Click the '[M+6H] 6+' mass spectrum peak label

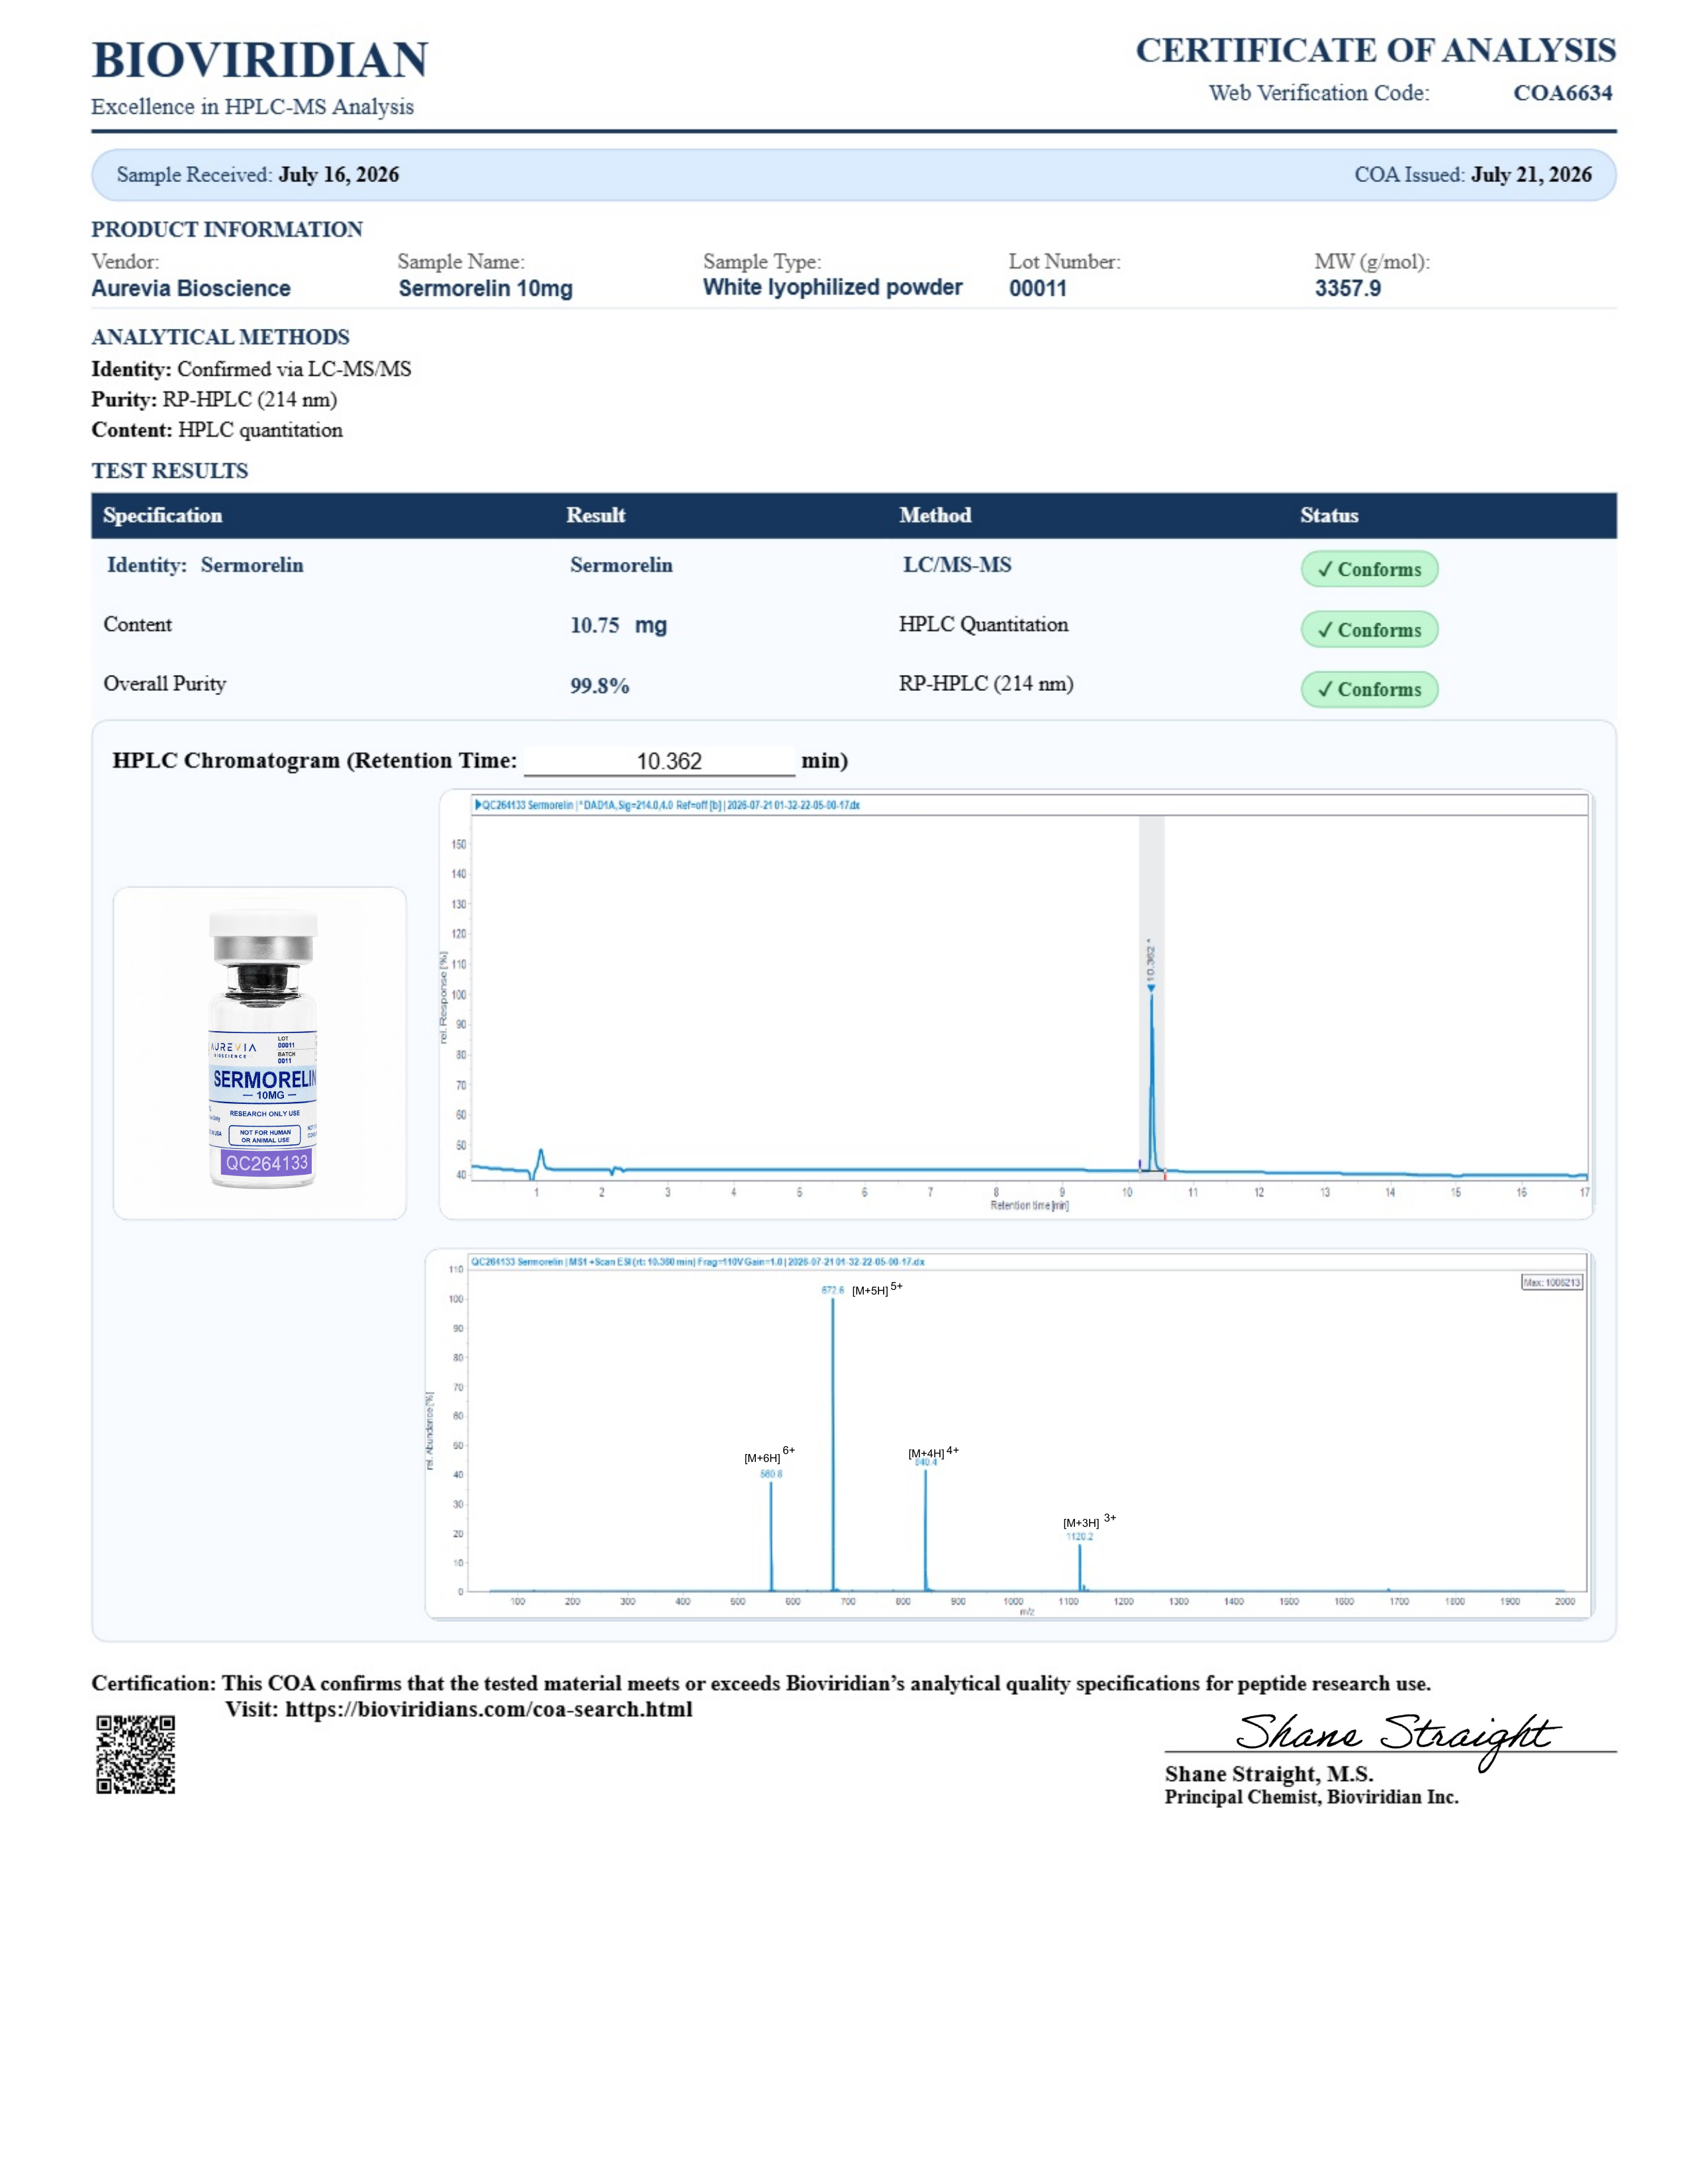769,1455
